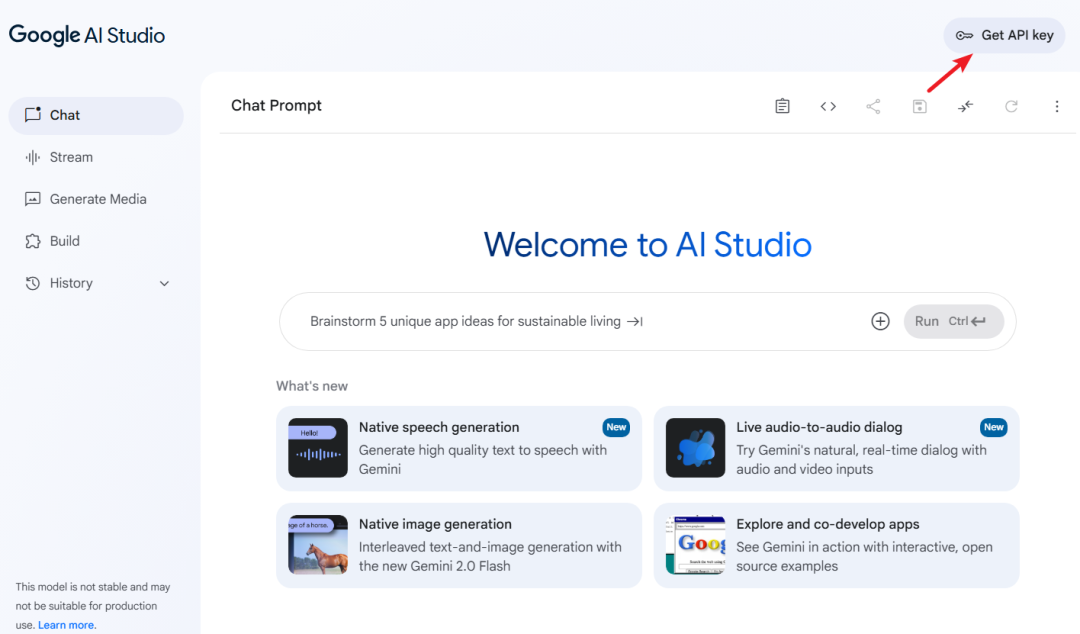This screenshot has width=1080, height=634.
Task: Go to Generate Media in sidebar
Action: pyautogui.click(x=97, y=199)
